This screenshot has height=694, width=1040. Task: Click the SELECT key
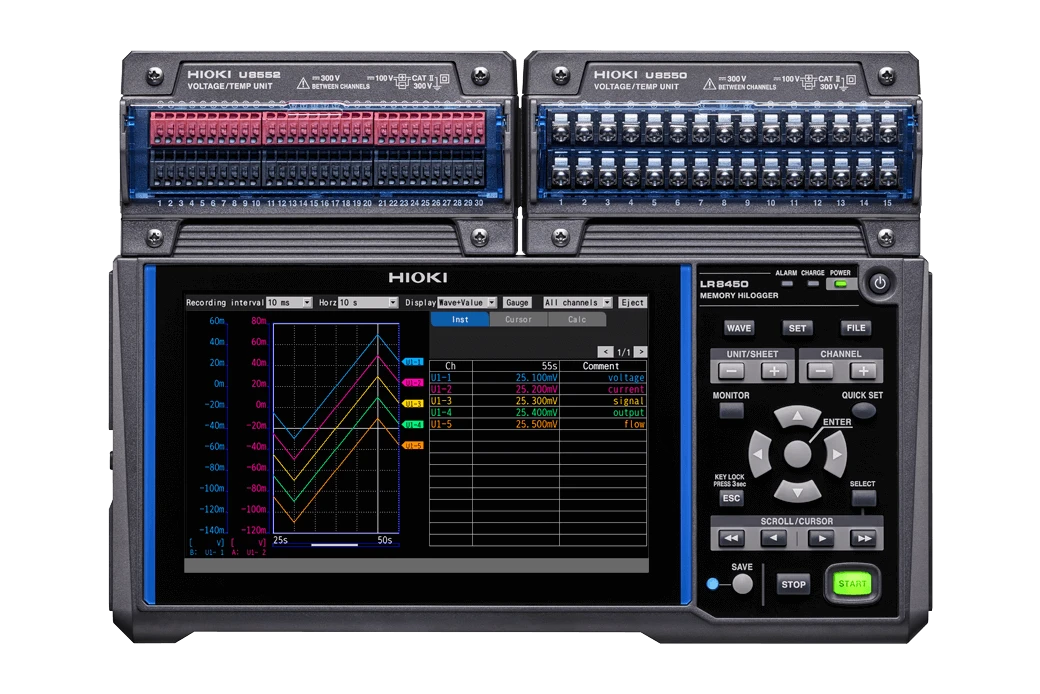(864, 498)
